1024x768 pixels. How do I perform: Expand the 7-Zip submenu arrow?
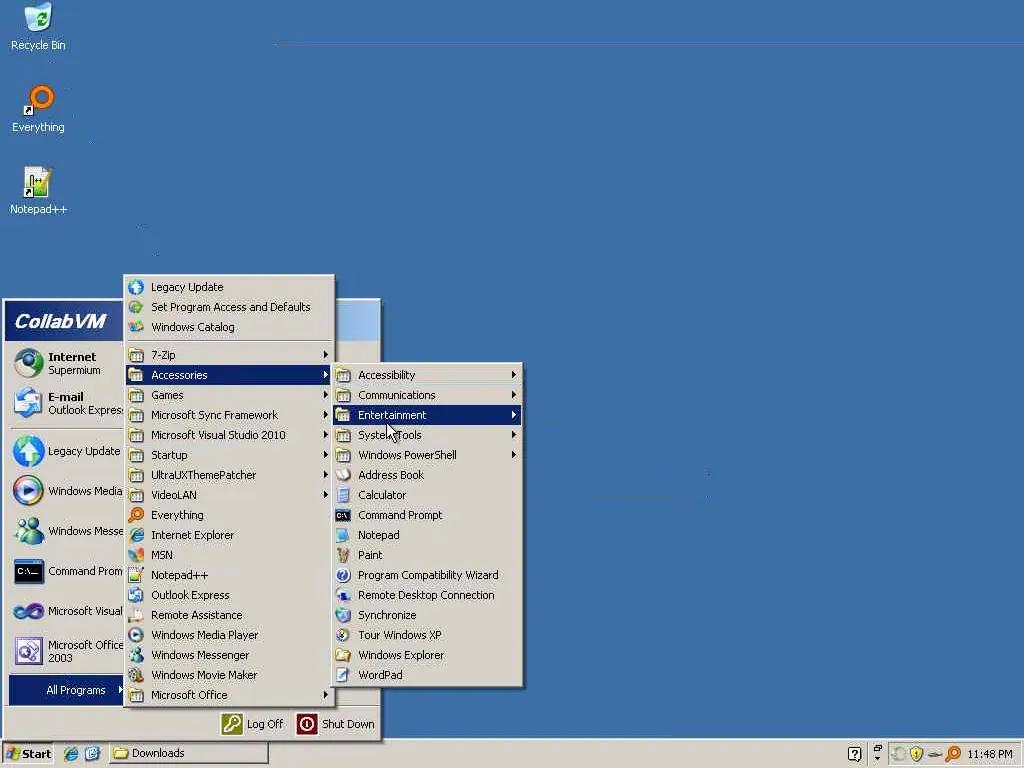click(x=325, y=355)
